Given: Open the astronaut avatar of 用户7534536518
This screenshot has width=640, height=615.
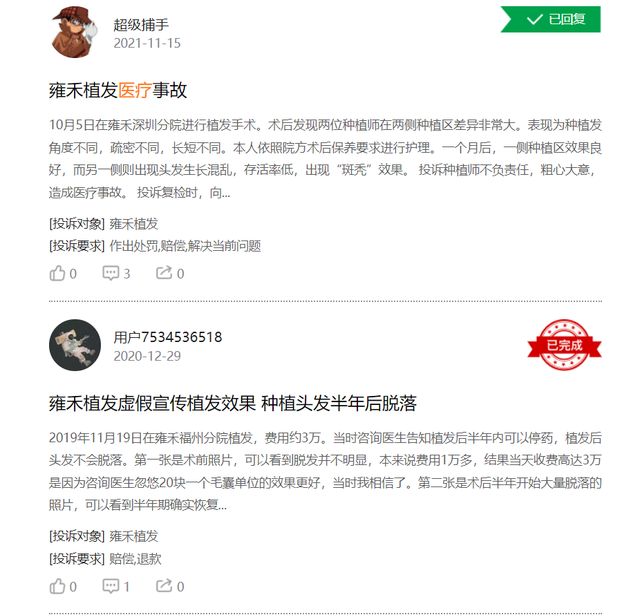Looking at the screenshot, I should (75, 345).
